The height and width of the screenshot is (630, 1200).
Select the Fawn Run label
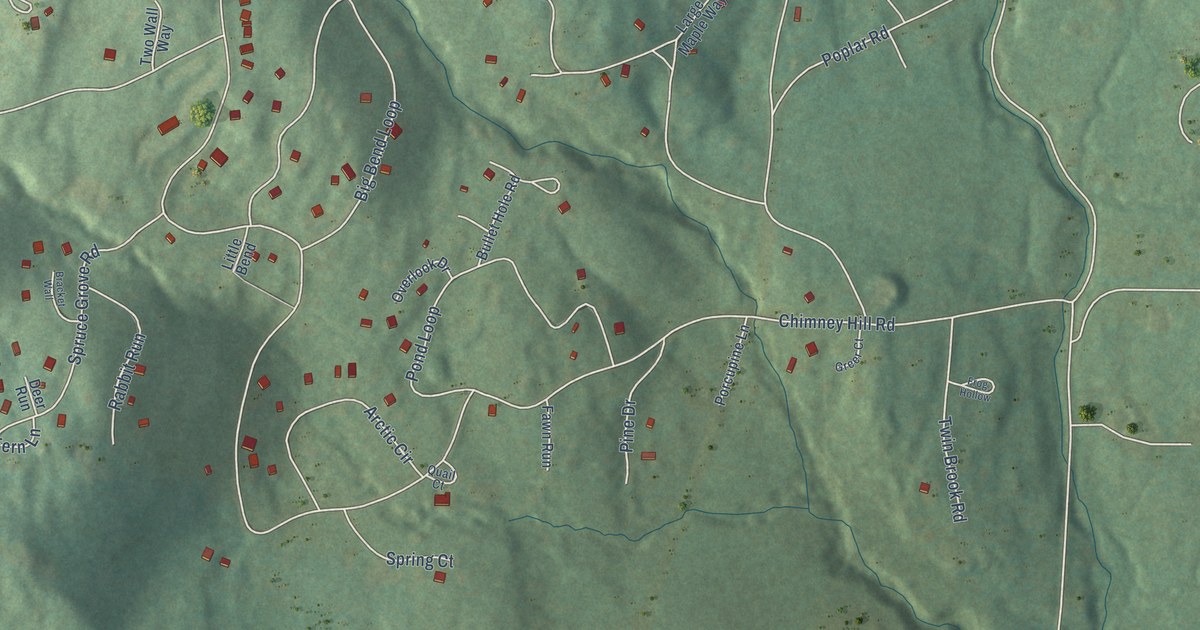546,435
